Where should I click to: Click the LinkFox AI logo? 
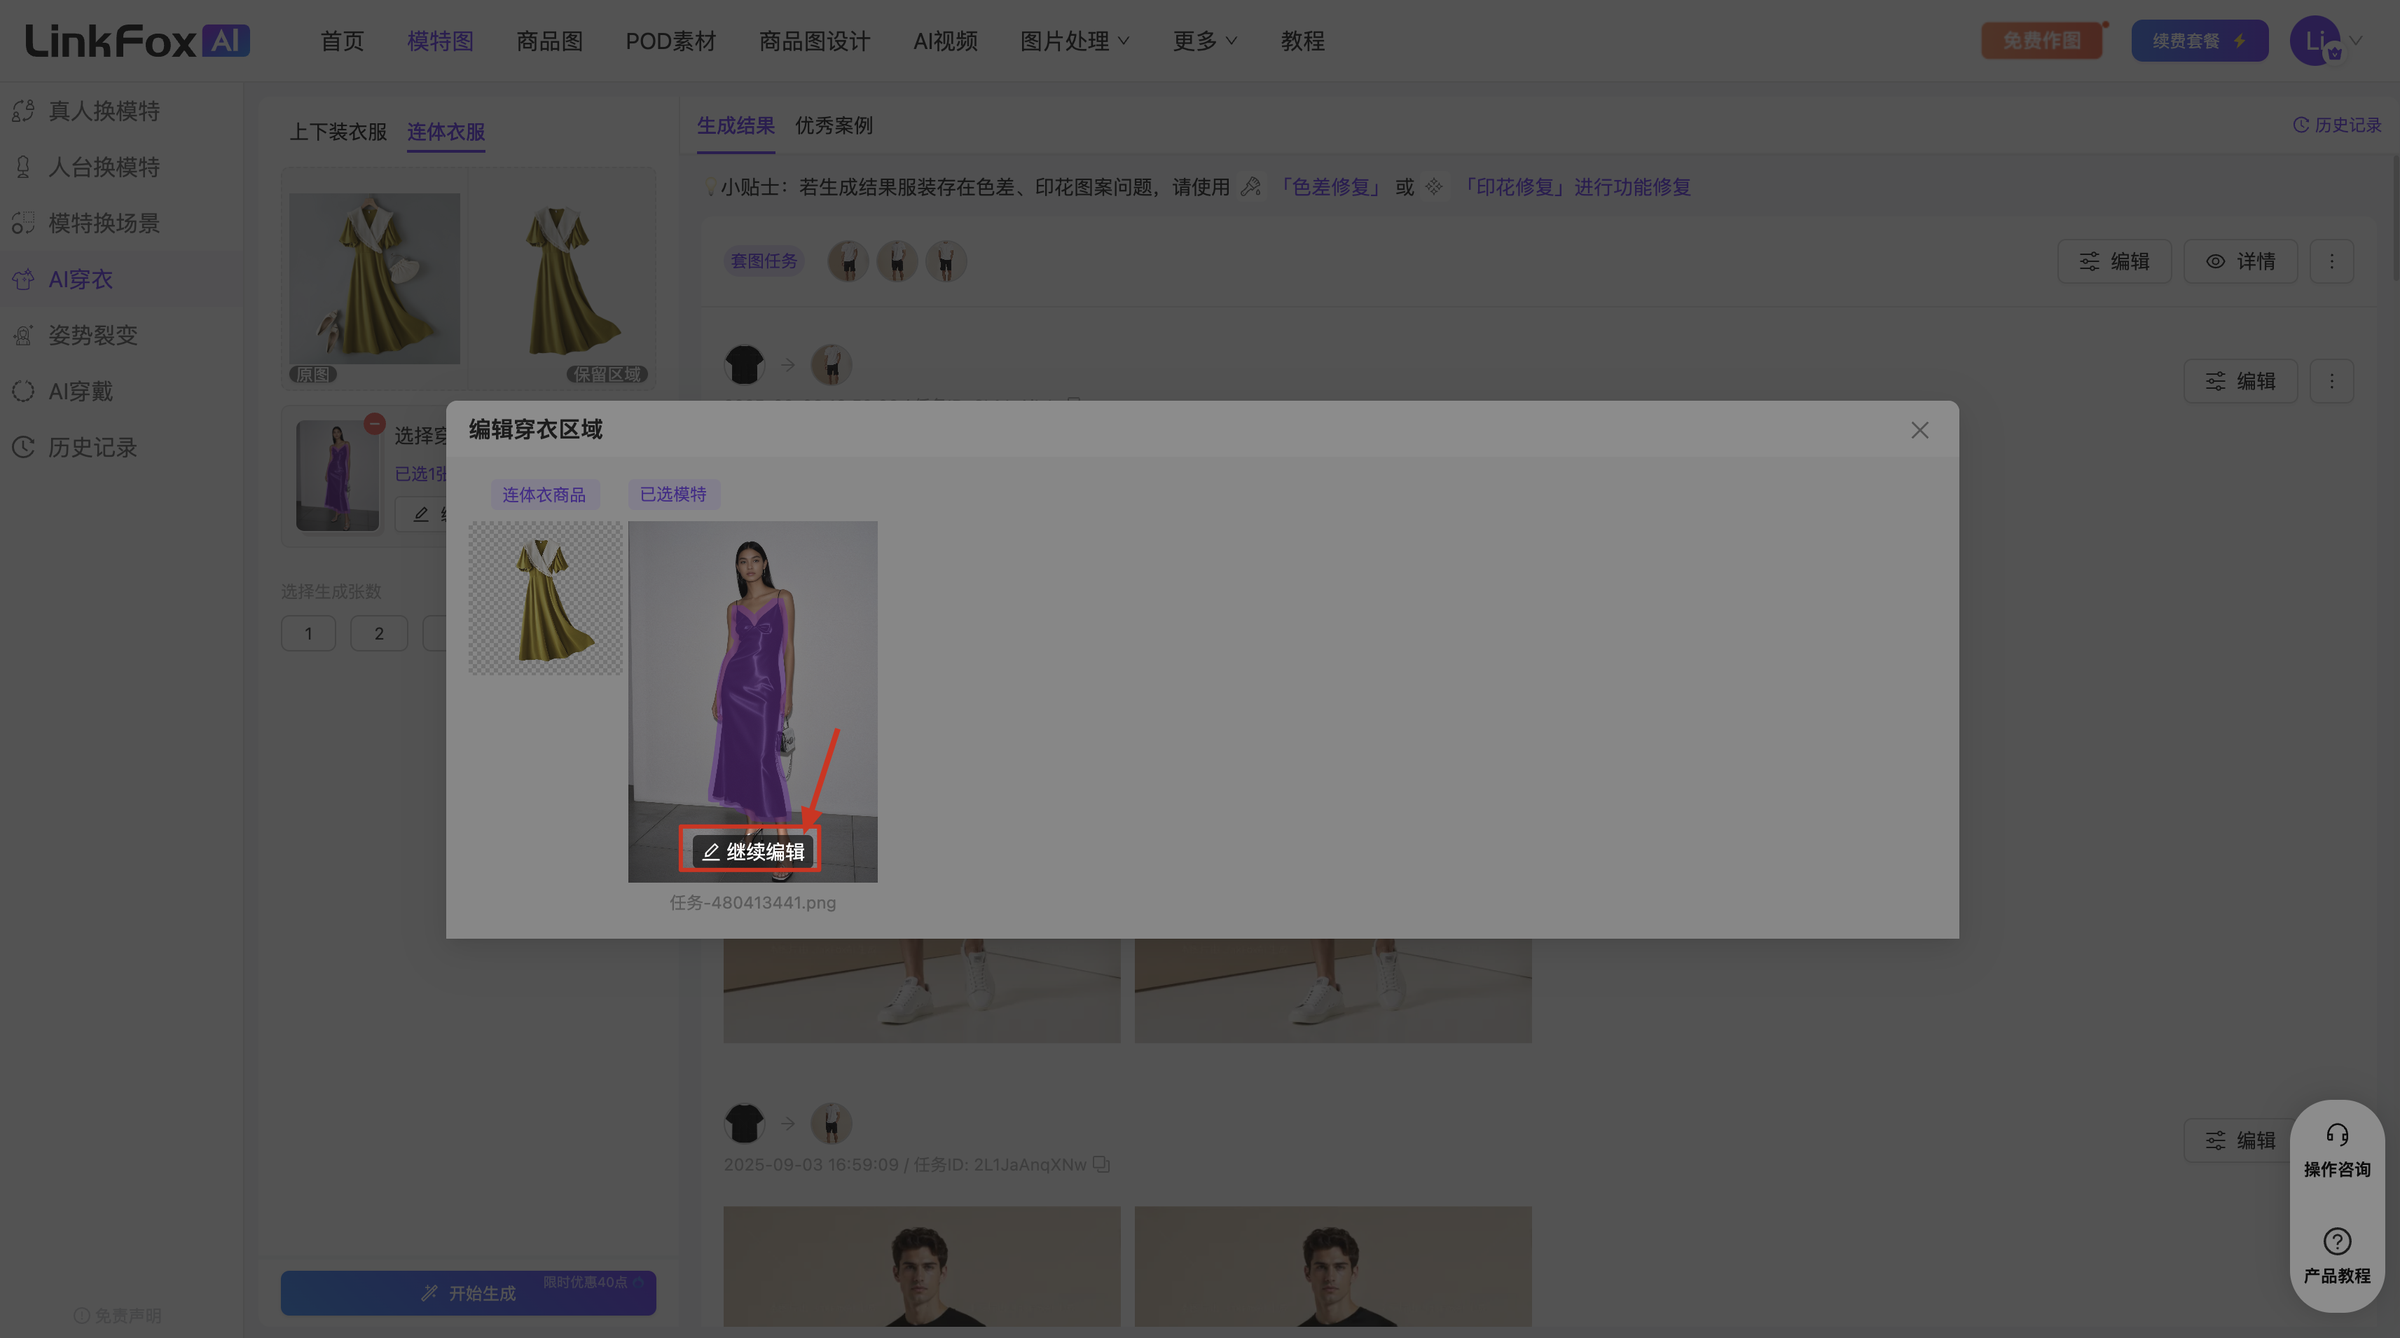point(137,41)
